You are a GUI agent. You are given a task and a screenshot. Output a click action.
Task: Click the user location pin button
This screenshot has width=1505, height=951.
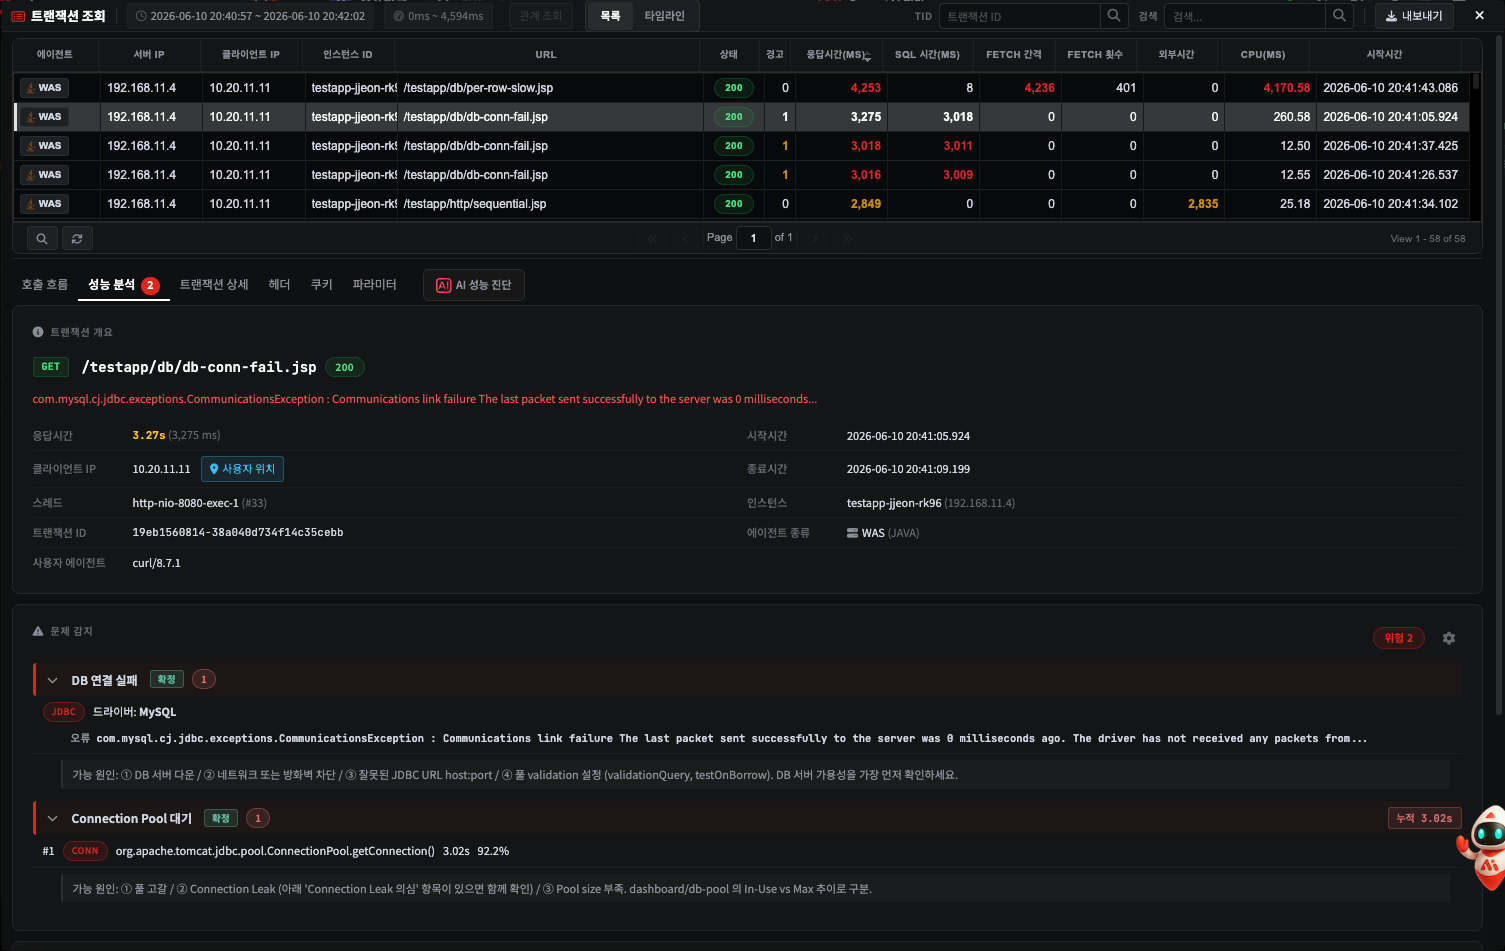point(242,469)
